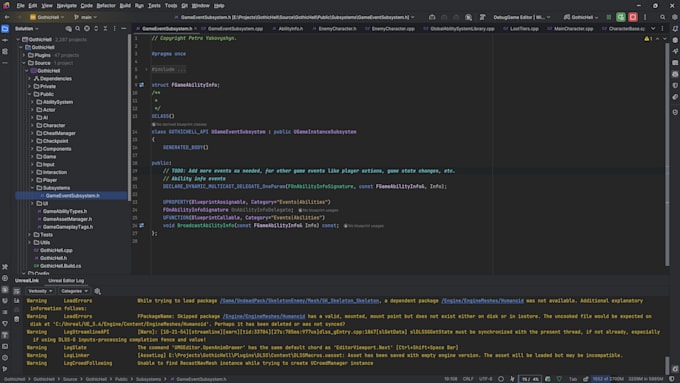Screen dimensions: 680x383
Task: Open the /Engine/EngineMeshes/Humanoid link in first warning
Action: (x=482, y=301)
